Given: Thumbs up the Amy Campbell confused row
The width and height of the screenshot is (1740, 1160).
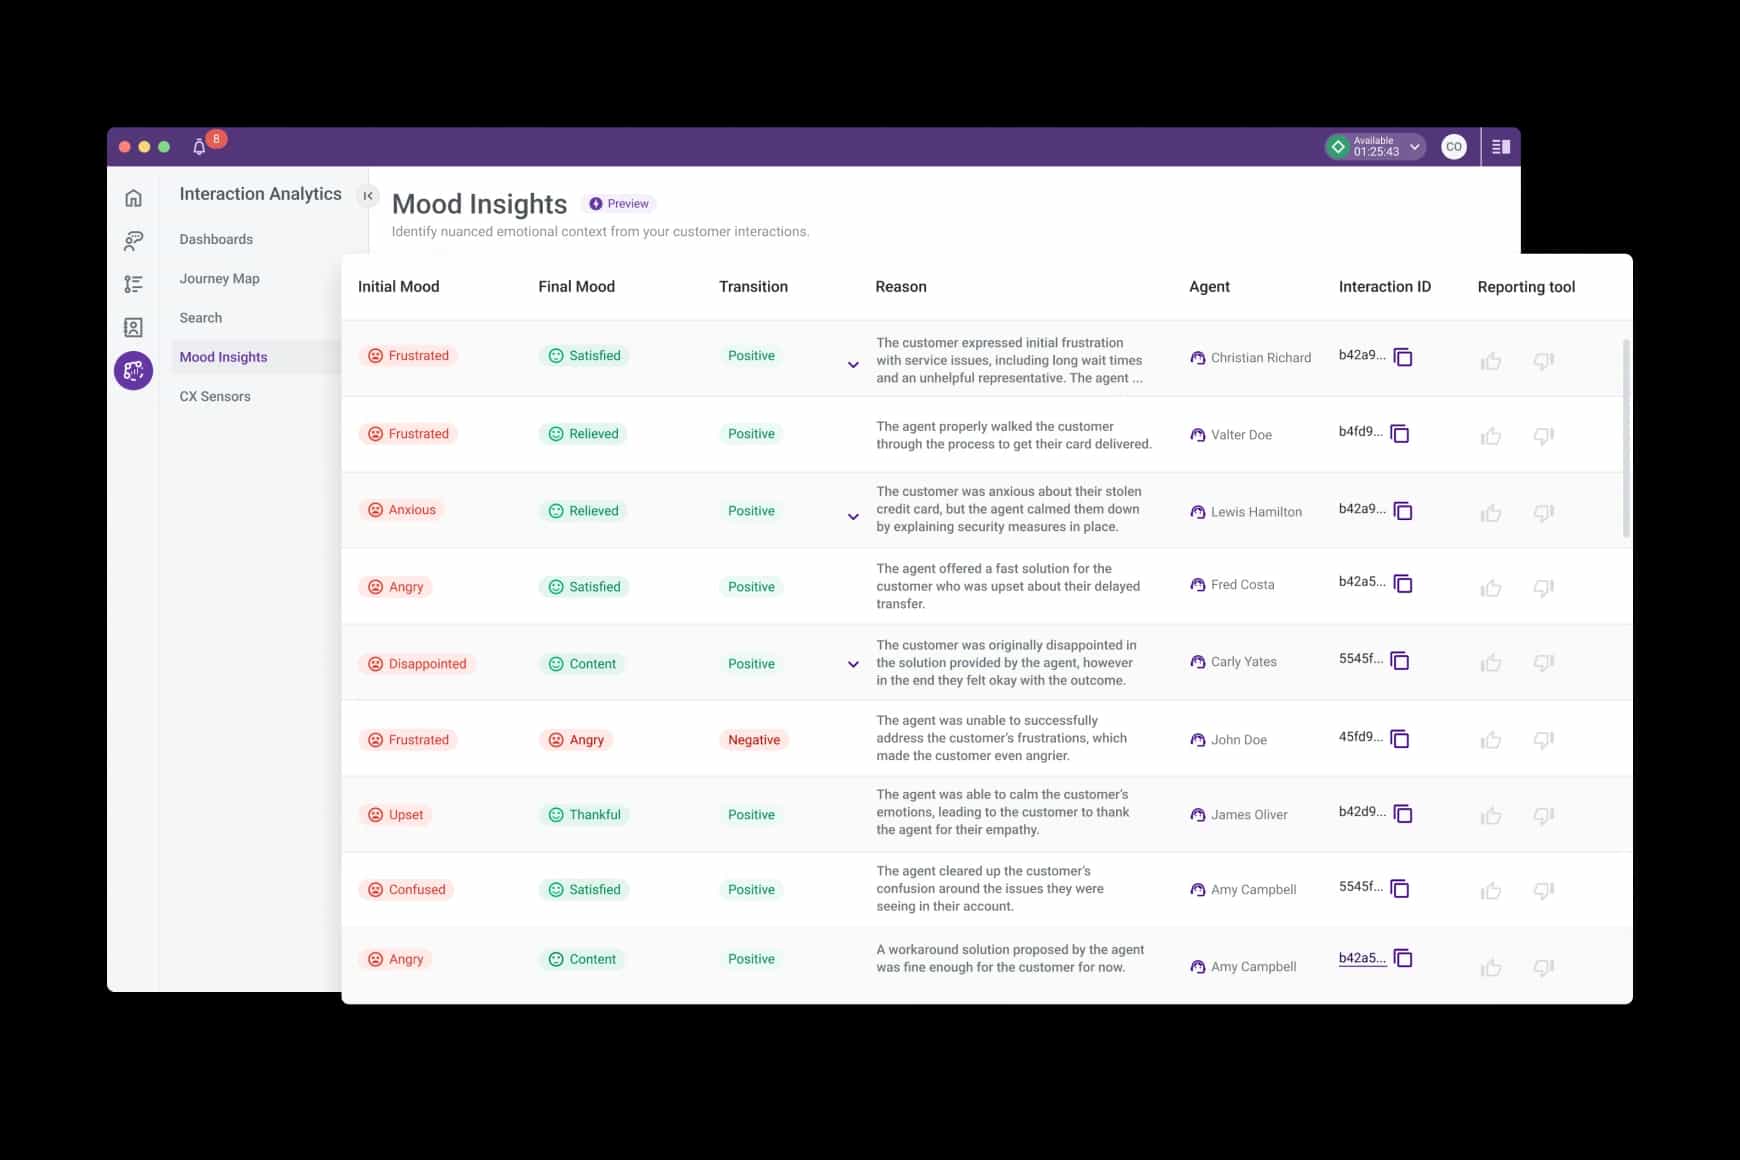Looking at the screenshot, I should 1491,891.
